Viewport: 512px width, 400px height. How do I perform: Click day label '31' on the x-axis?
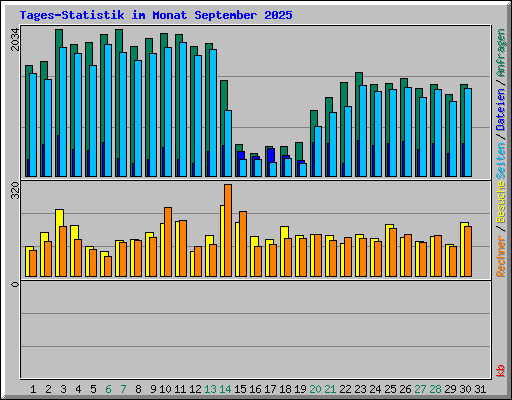480,389
